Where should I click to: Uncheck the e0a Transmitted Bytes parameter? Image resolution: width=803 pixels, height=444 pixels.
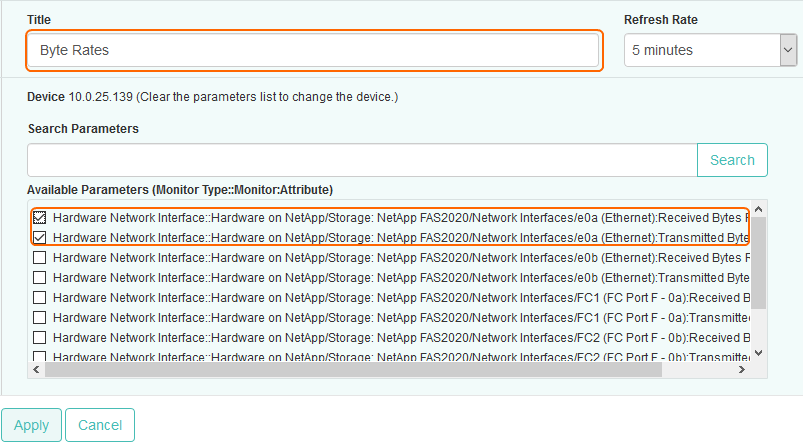39,237
